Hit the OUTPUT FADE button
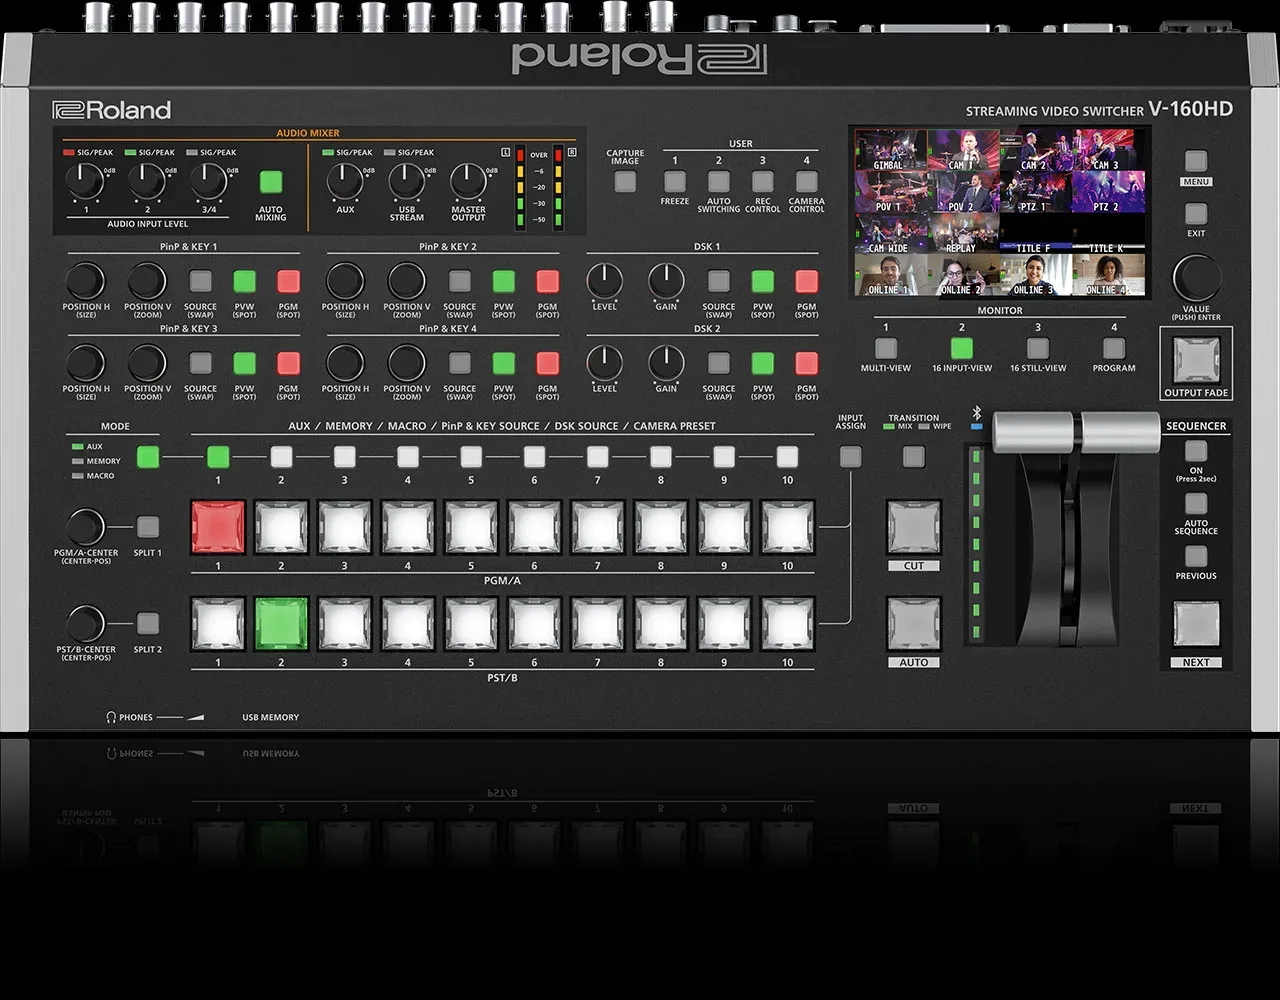This screenshot has width=1280, height=1000. click(1196, 360)
